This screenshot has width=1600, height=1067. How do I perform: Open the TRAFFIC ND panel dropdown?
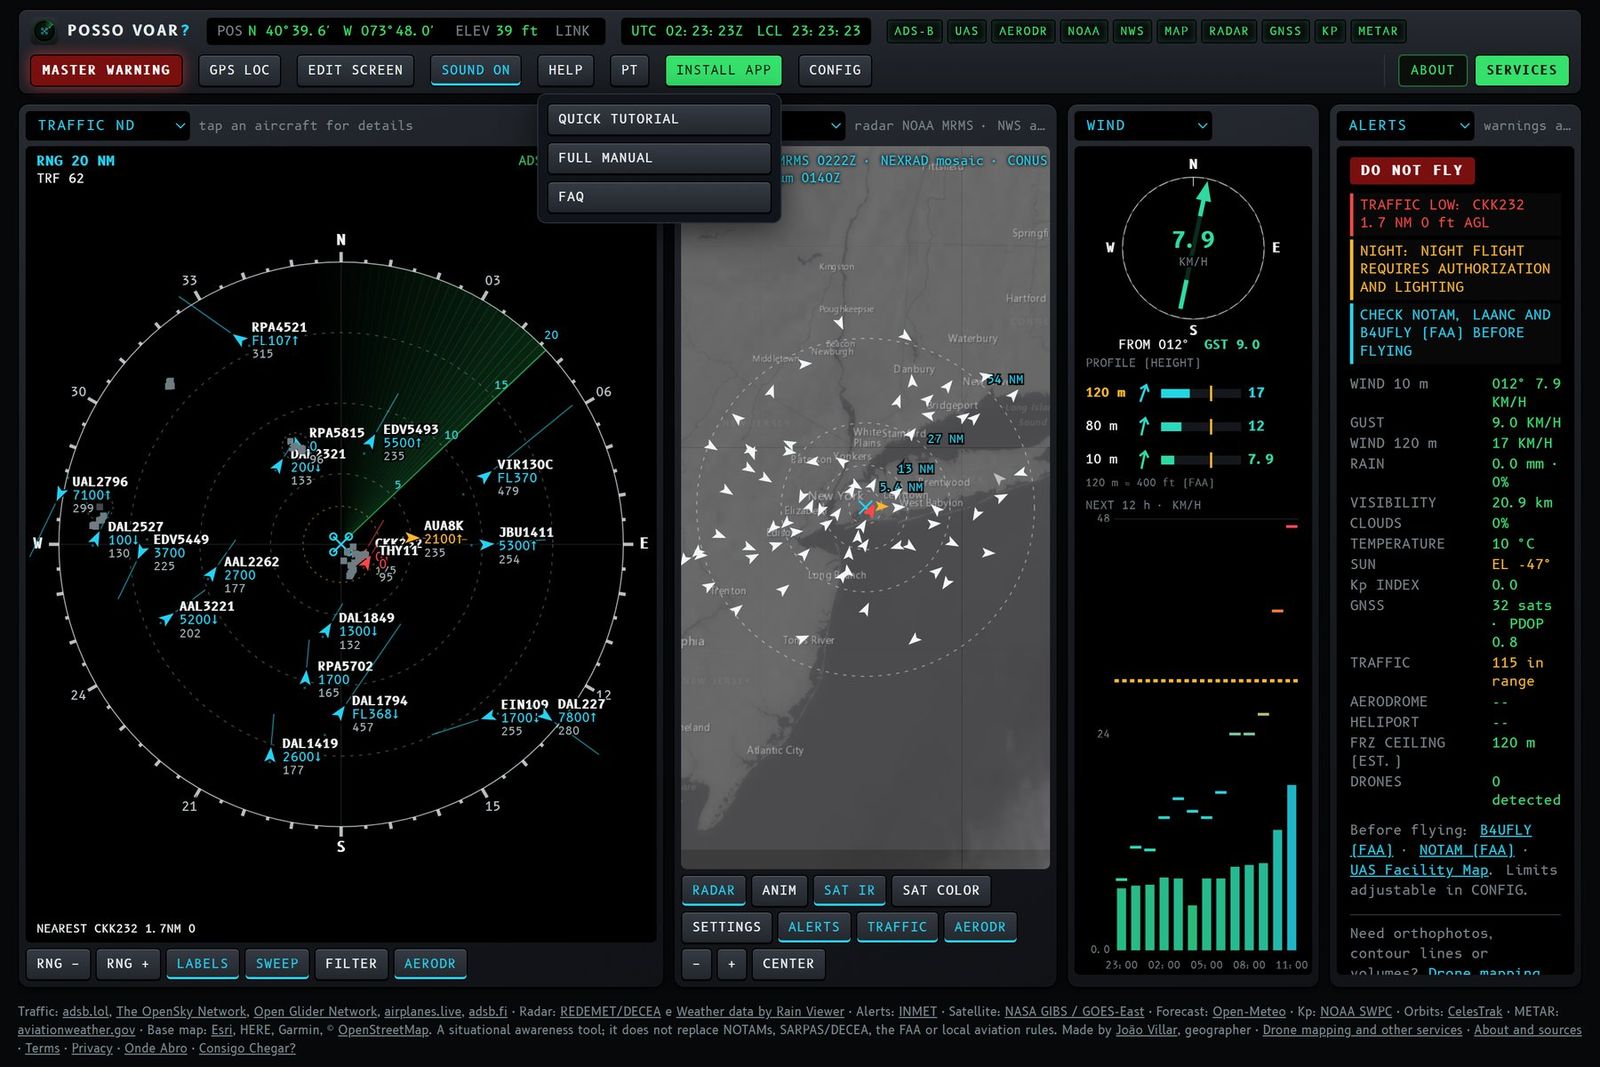(x=107, y=125)
